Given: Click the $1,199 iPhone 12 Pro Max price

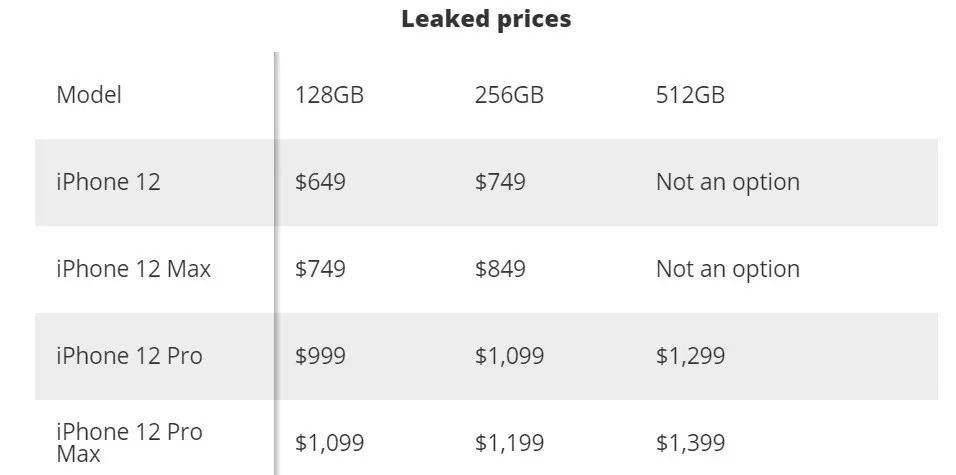Looking at the screenshot, I should (x=509, y=442).
